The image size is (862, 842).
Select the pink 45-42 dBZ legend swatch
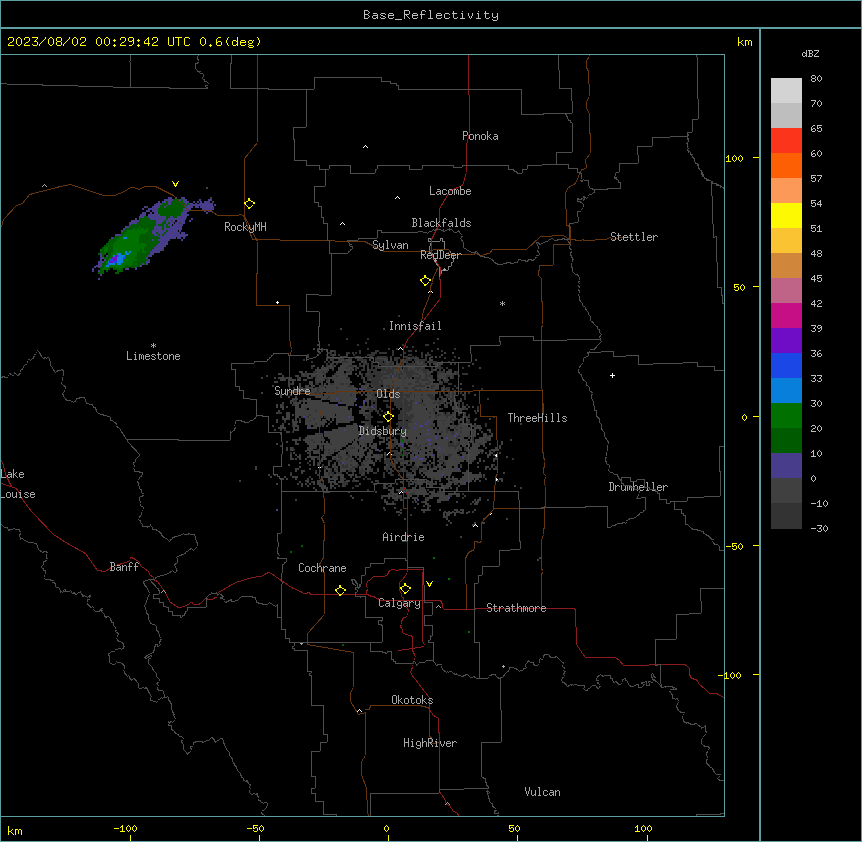pos(786,291)
